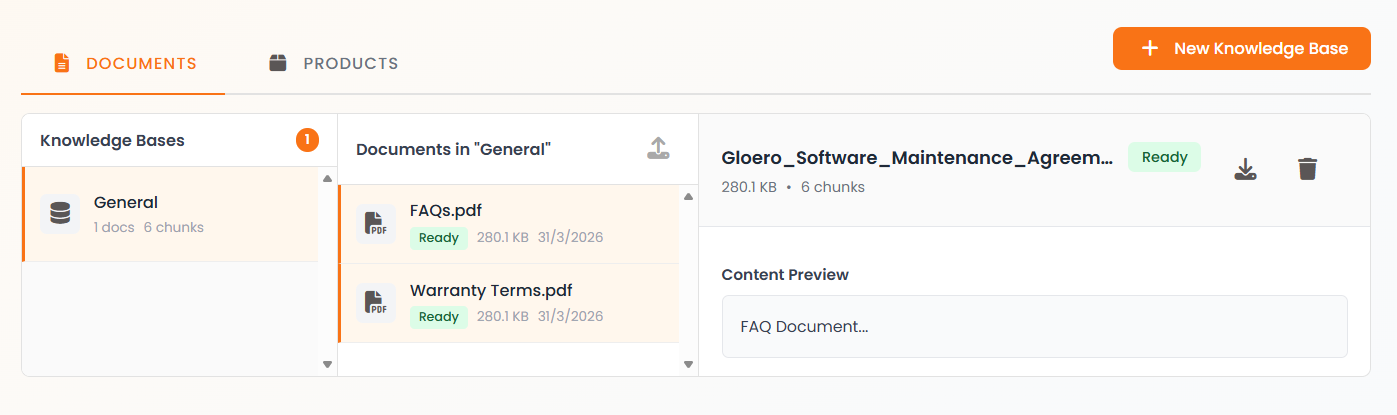Open the Documents tab
This screenshot has width=1397, height=415.
coord(124,63)
